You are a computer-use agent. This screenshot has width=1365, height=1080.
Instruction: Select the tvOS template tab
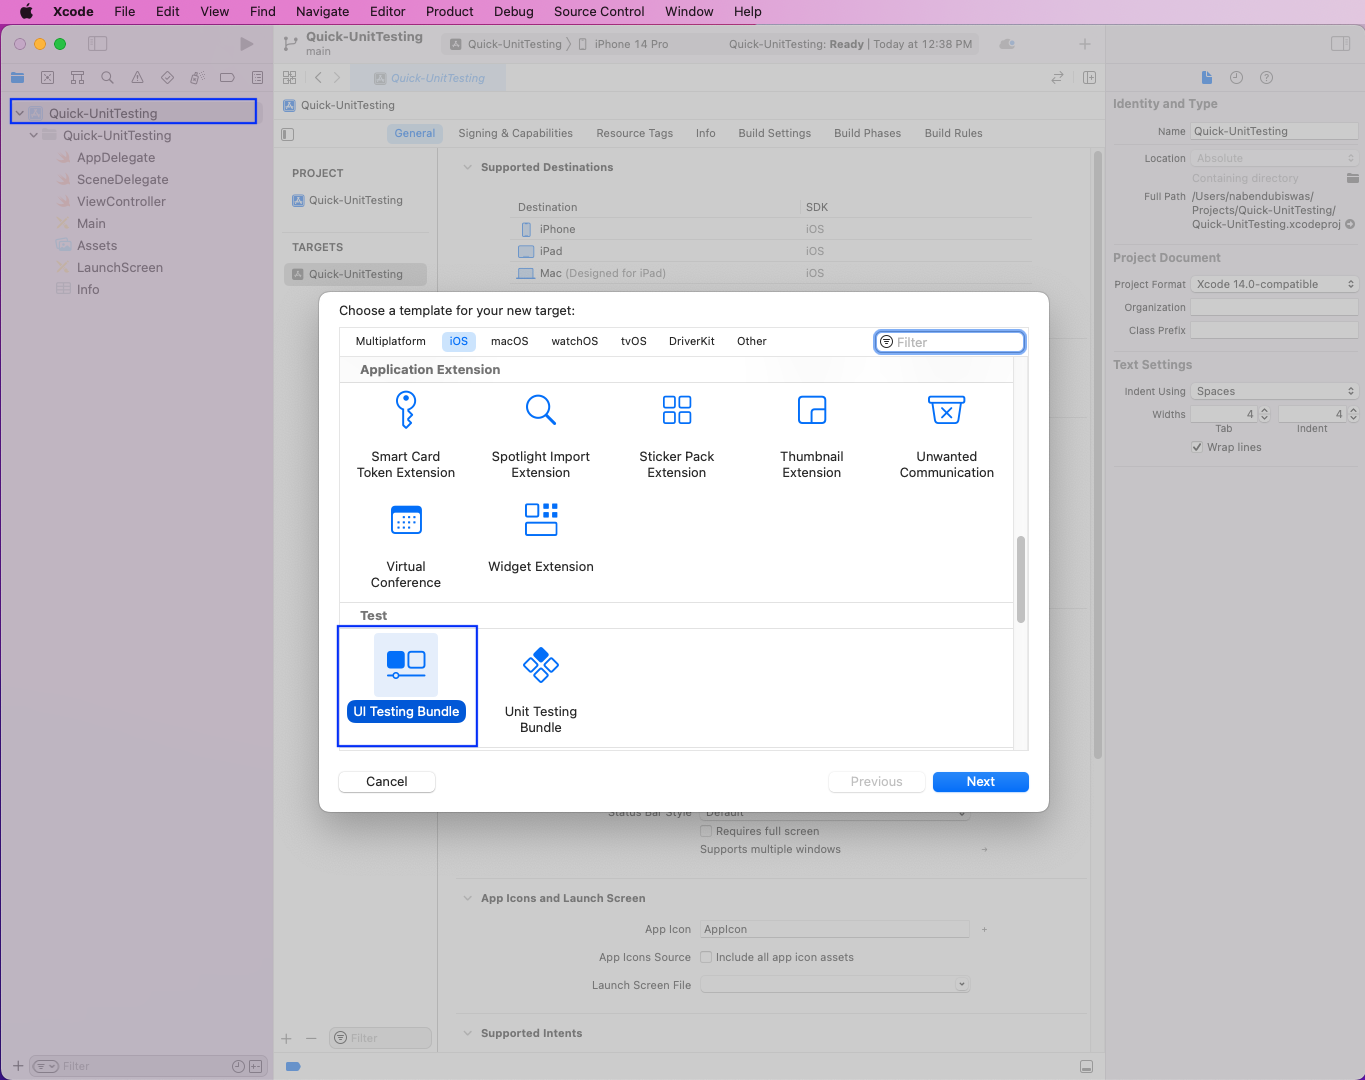pyautogui.click(x=634, y=341)
